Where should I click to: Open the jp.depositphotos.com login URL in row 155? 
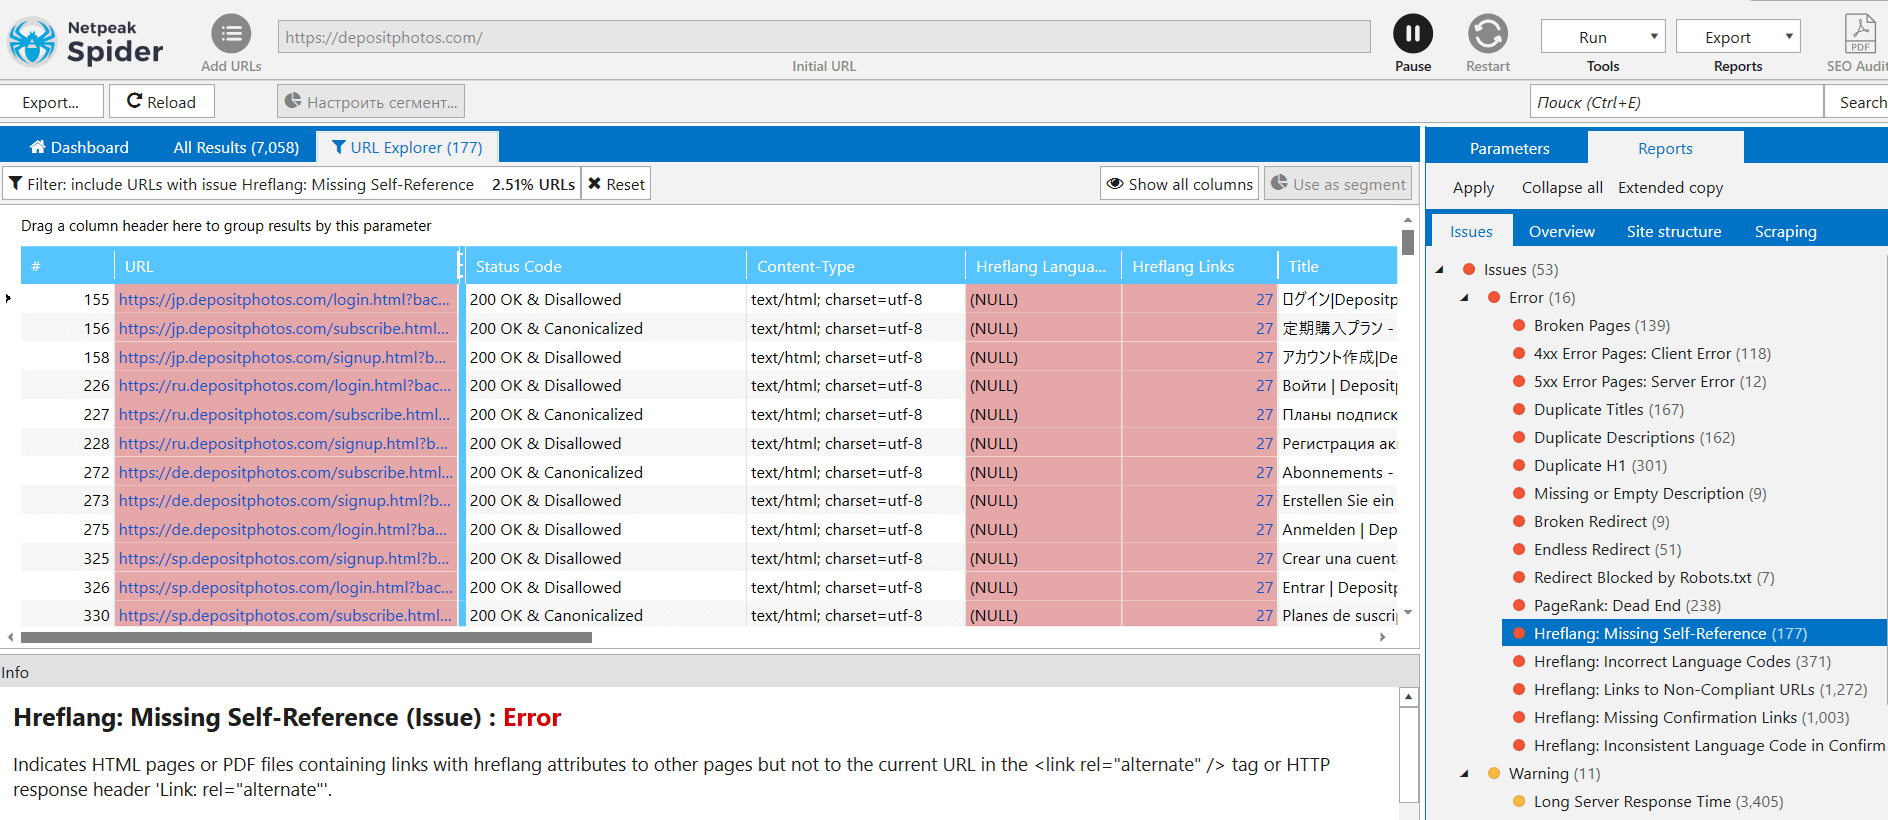(284, 299)
